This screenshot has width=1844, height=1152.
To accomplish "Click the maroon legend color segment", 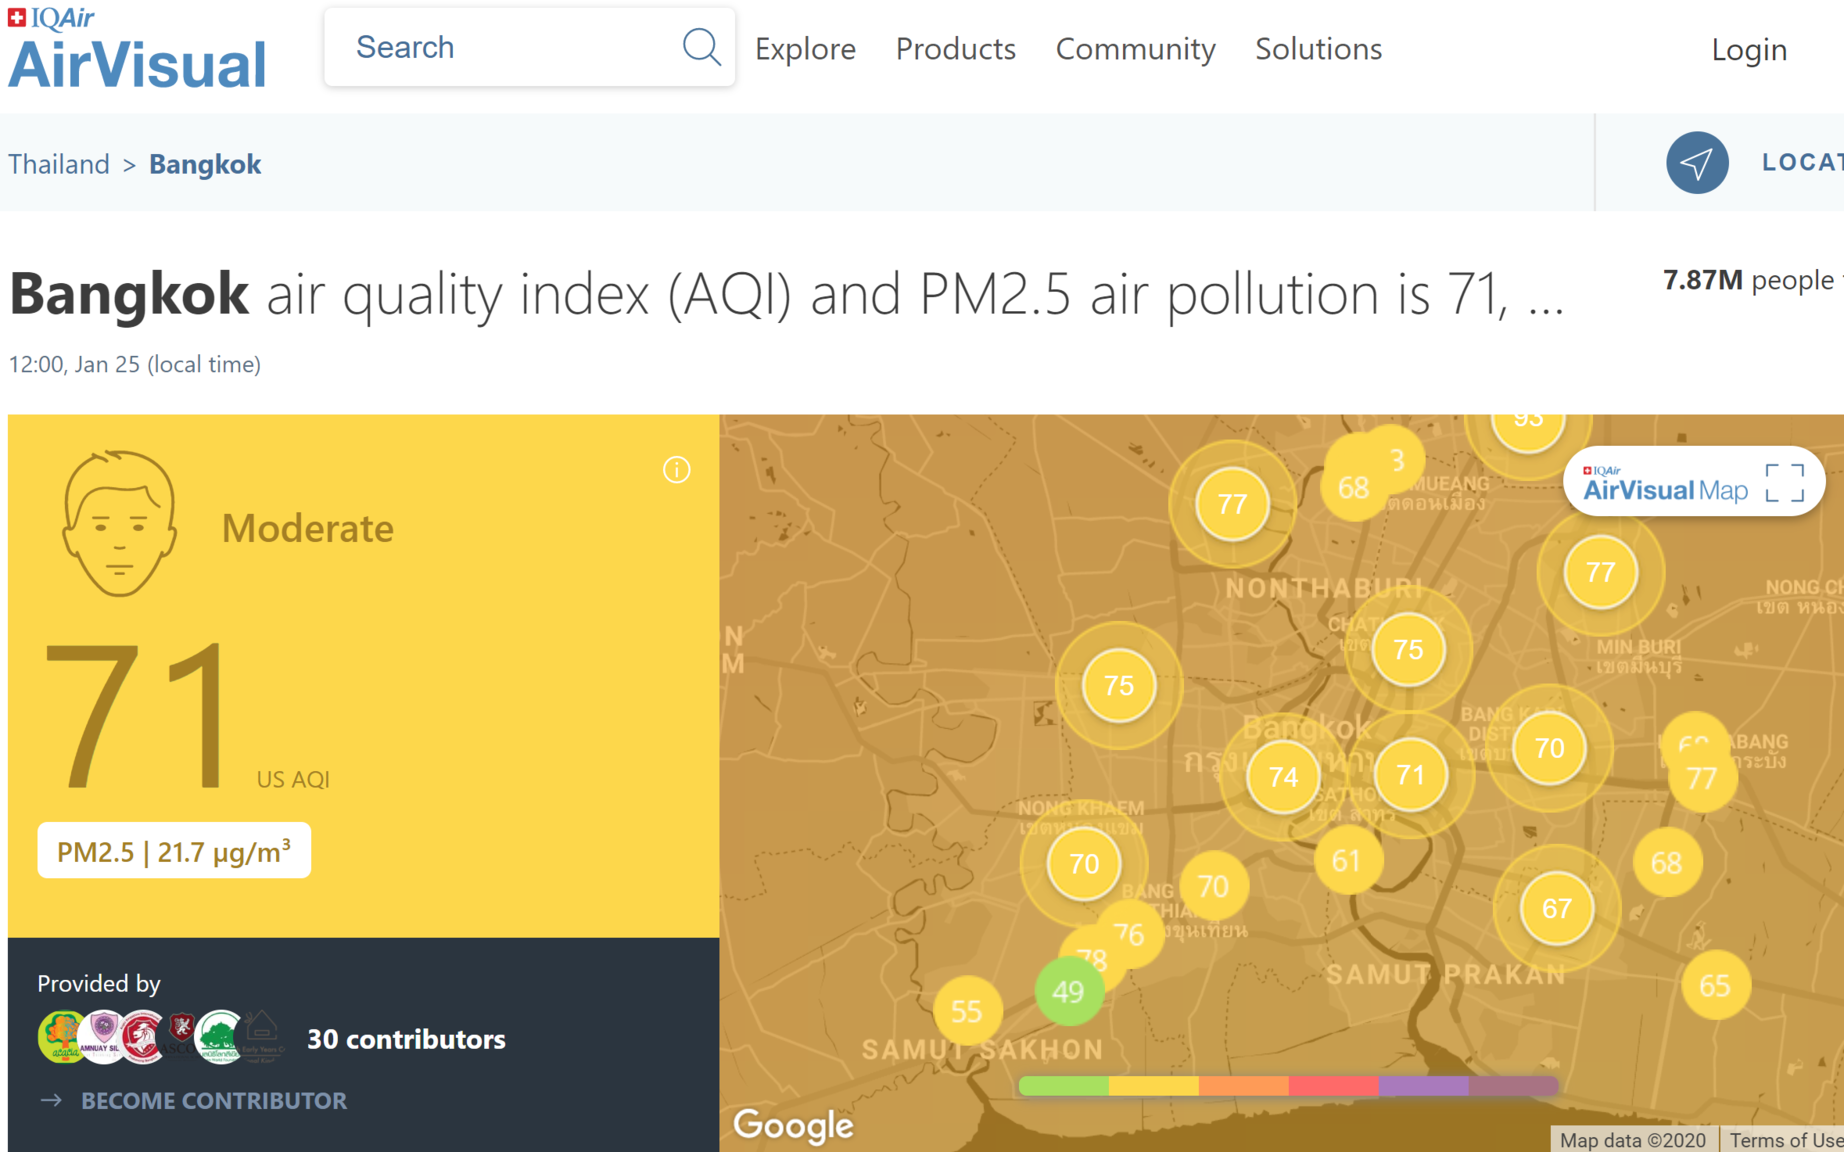I will coord(1513,1085).
